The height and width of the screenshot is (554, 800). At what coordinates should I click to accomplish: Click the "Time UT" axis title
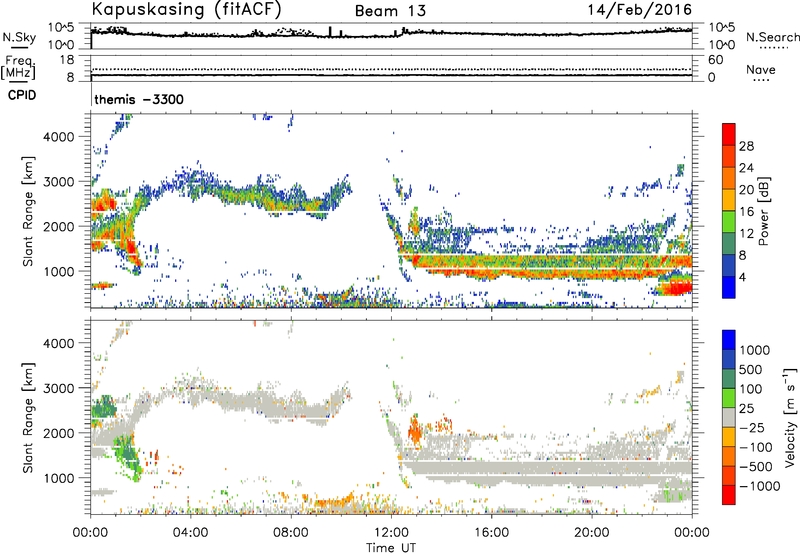[x=391, y=548]
